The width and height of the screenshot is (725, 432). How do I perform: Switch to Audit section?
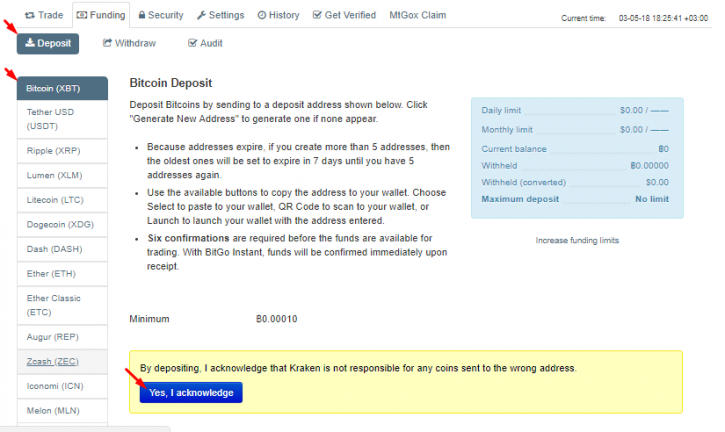click(205, 43)
